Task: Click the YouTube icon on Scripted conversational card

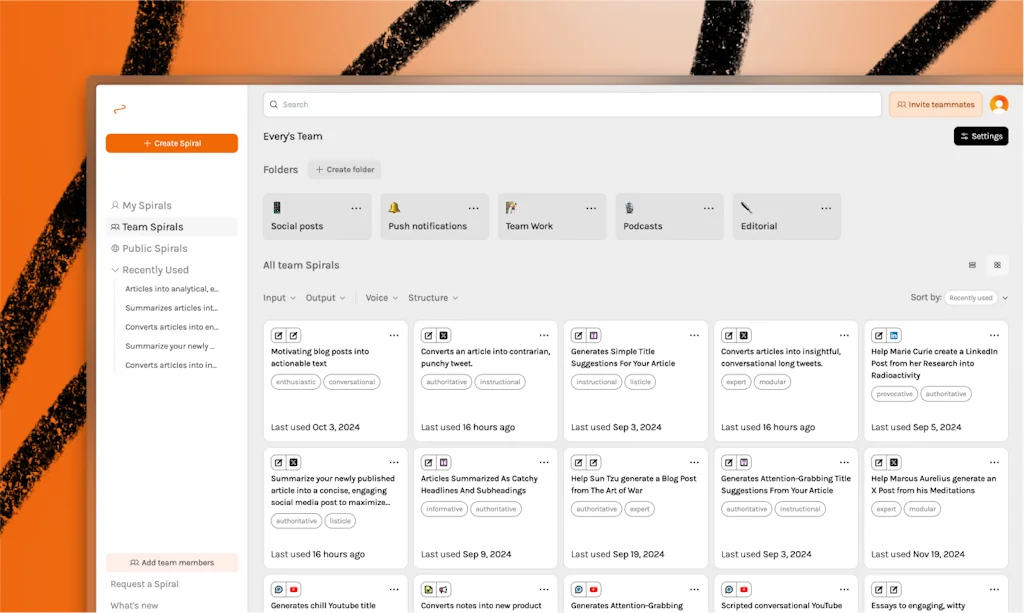Action: coord(744,589)
